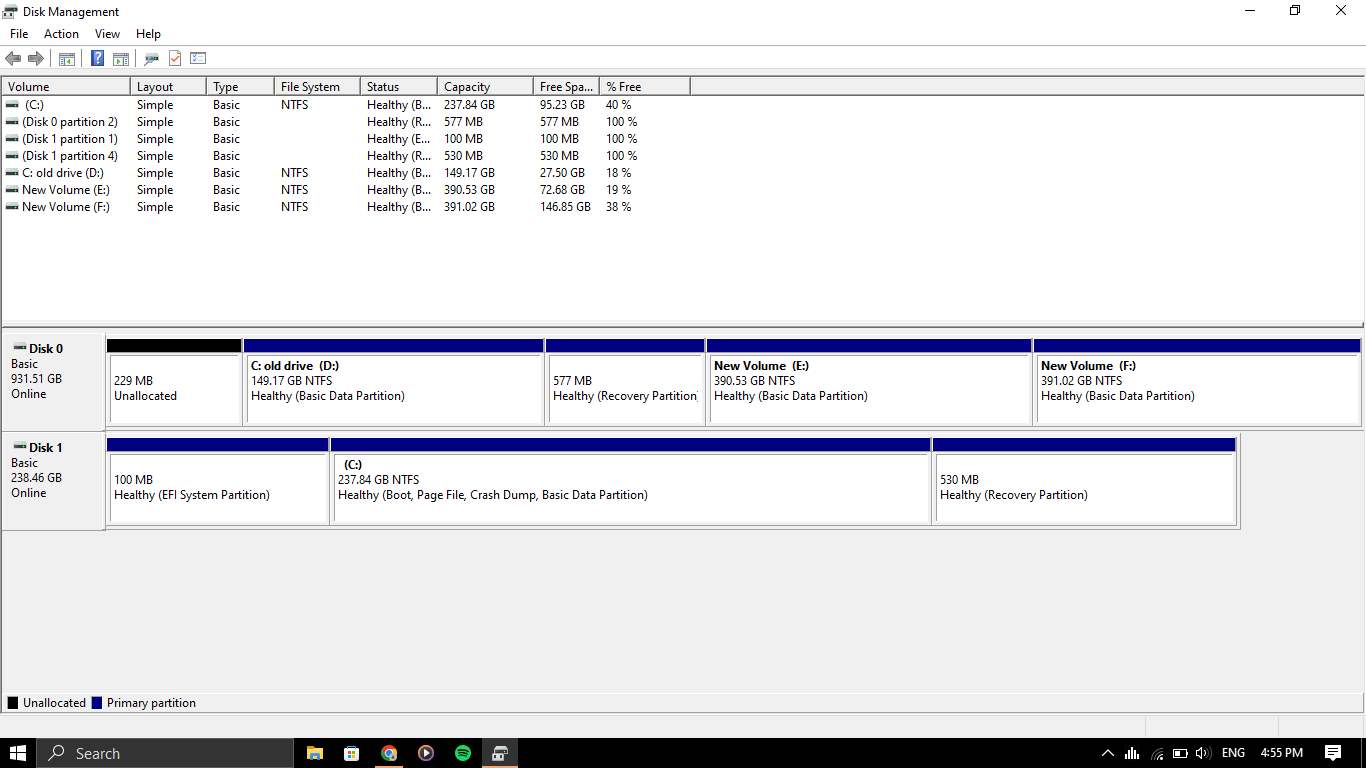Click the checklist toolbar icon
This screenshot has height=768, width=1366.
pos(198,59)
